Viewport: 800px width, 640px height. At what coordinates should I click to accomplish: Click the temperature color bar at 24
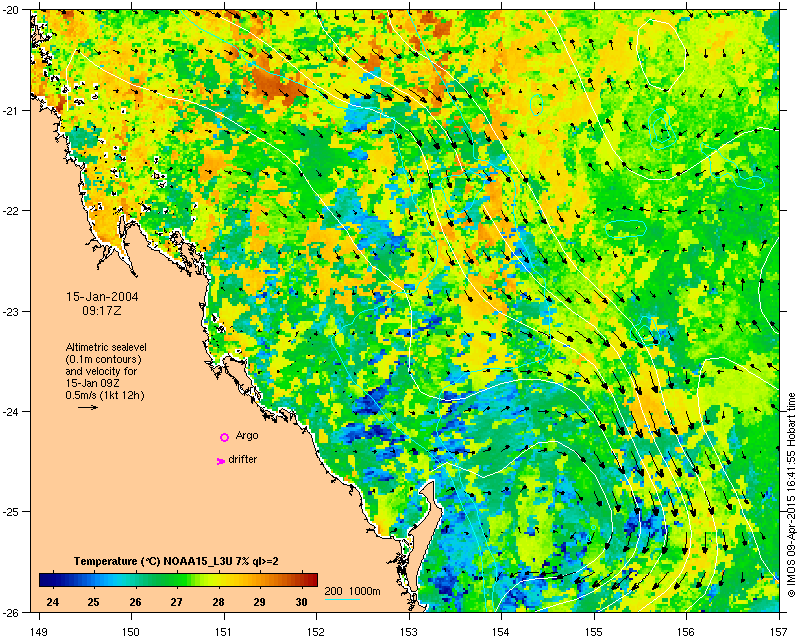coord(53,580)
